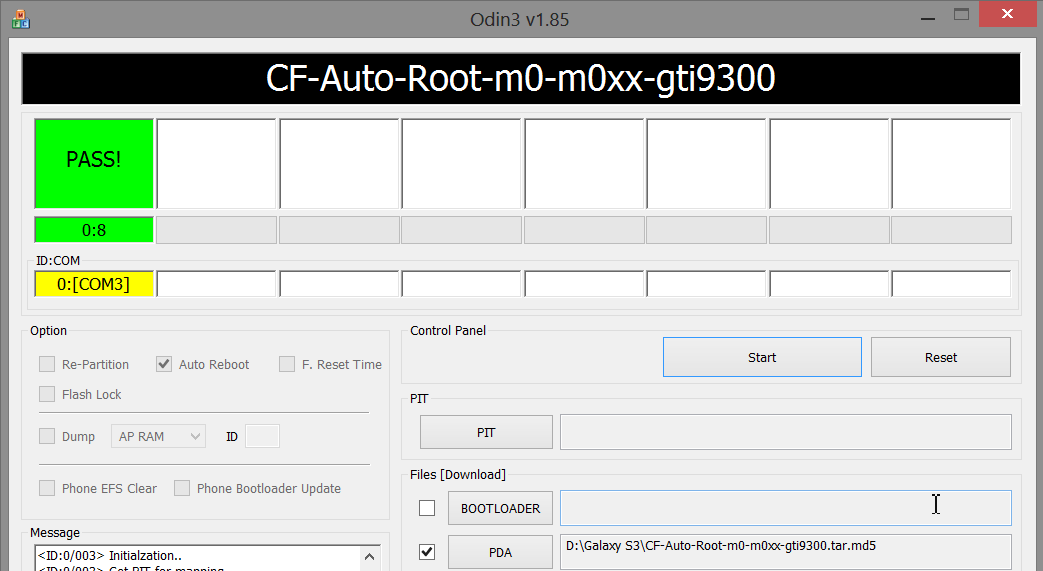Click the PIT file path field

pyautogui.click(x=786, y=432)
